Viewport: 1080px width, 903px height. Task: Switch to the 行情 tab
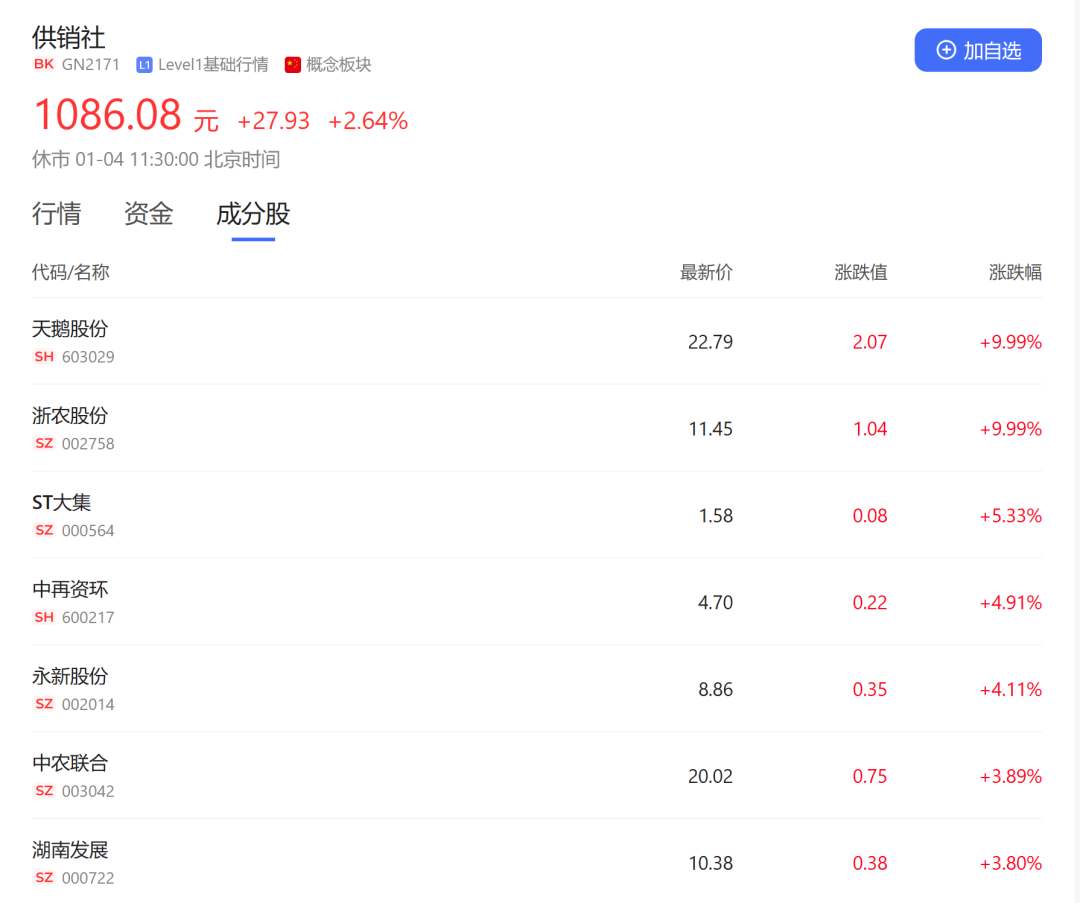click(56, 214)
